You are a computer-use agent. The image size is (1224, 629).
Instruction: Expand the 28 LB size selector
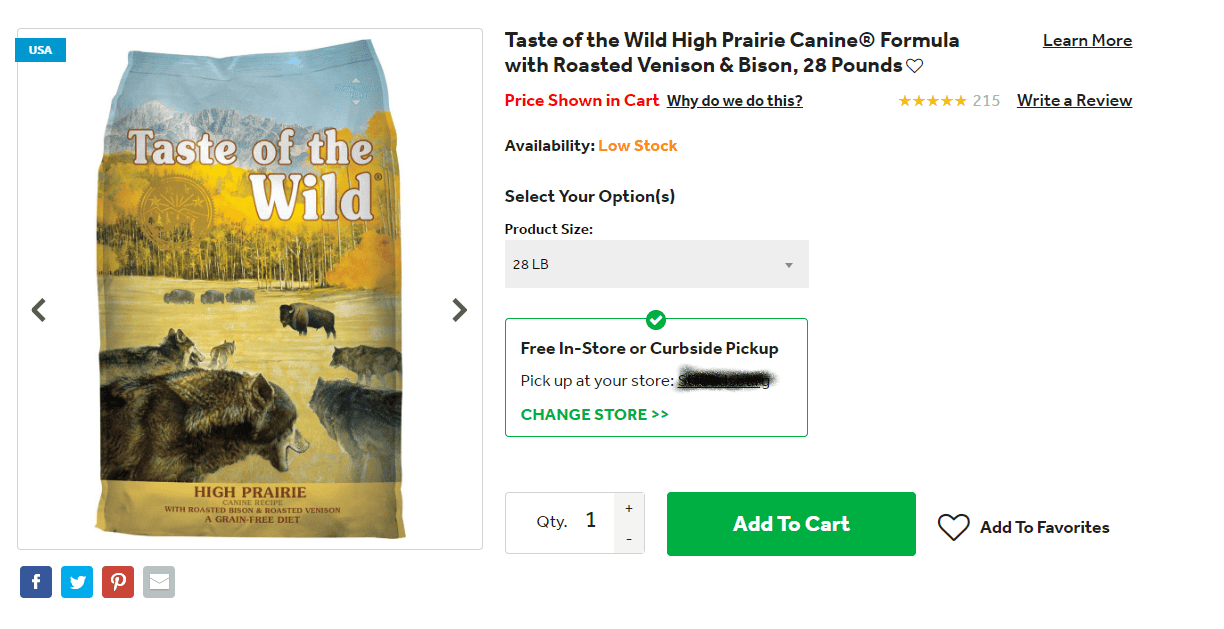(656, 263)
